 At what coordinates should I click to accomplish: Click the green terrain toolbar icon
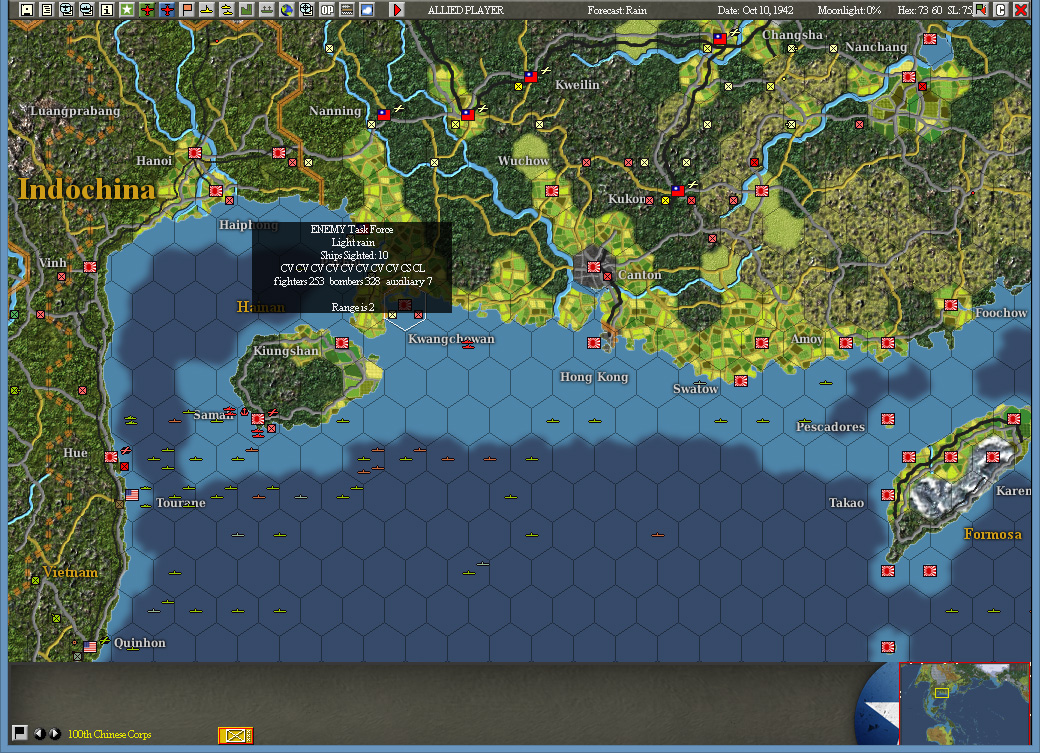click(246, 9)
